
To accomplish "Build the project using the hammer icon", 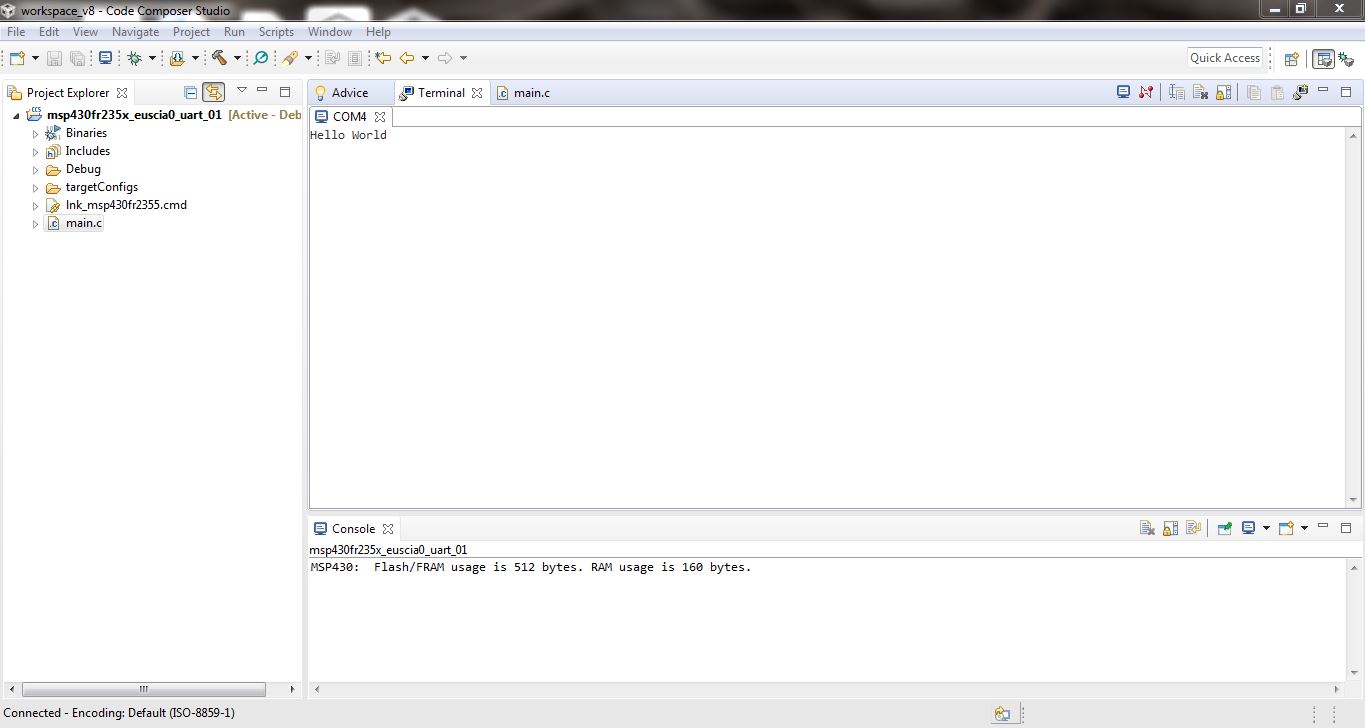I will (222, 57).
